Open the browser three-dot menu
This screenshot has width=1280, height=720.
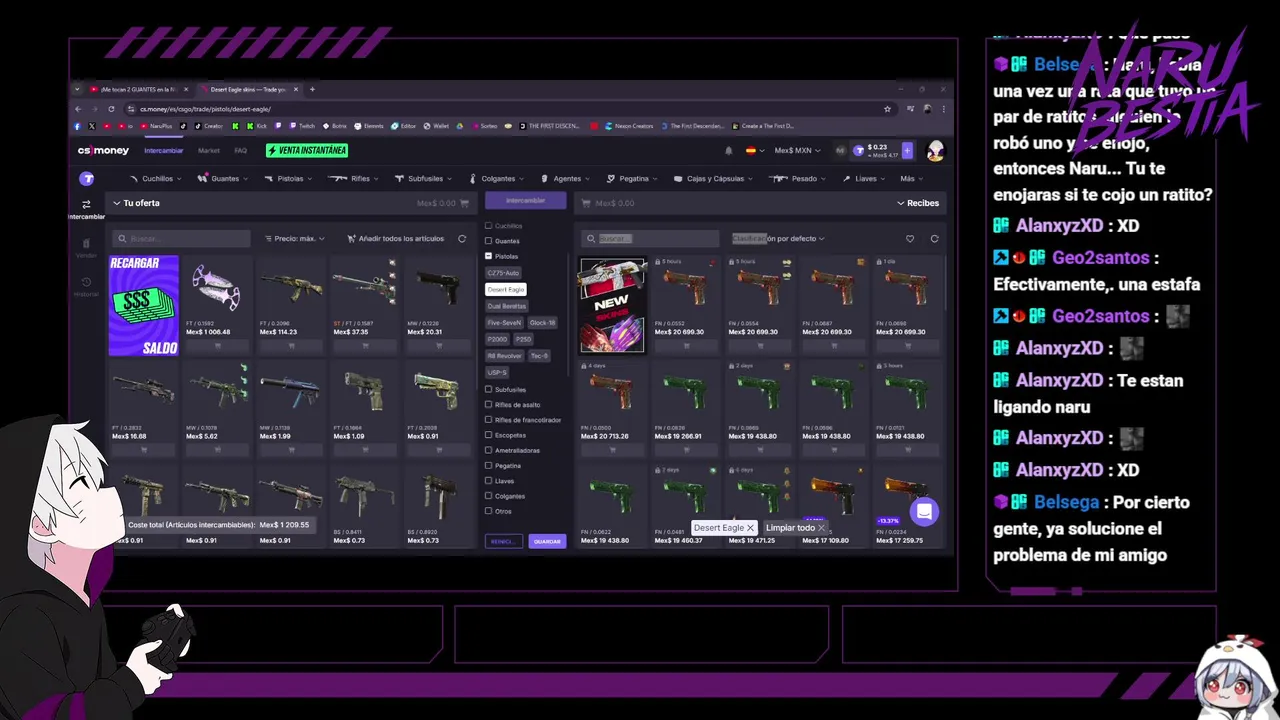tap(943, 109)
